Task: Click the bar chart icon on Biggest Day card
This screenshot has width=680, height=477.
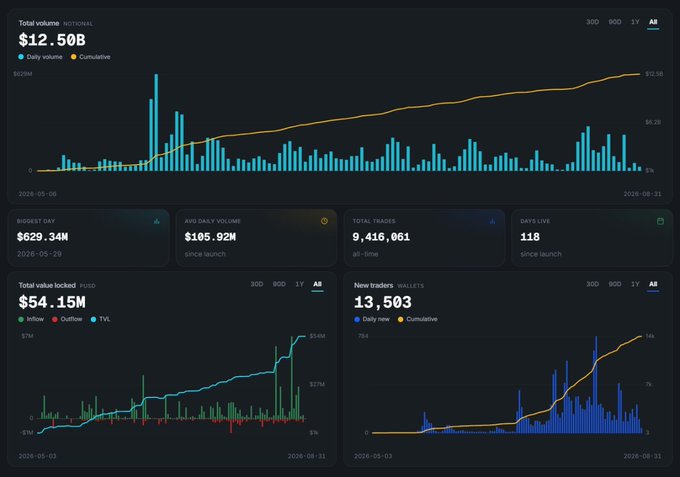Action: pos(157,221)
